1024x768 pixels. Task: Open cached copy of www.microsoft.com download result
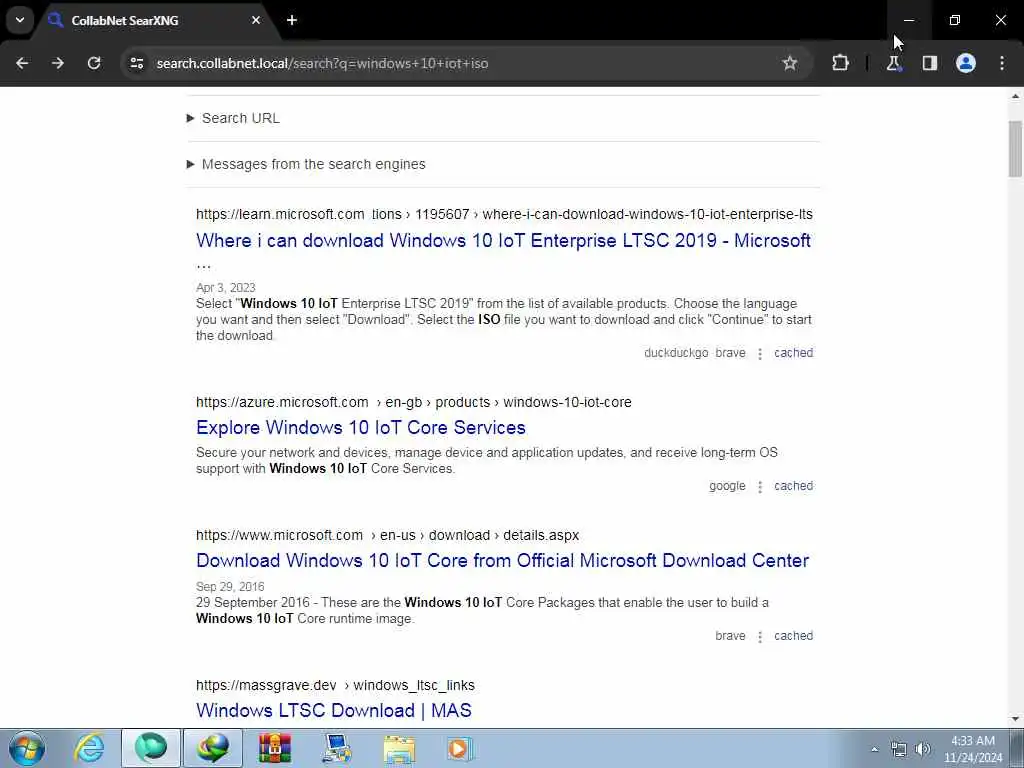793,635
